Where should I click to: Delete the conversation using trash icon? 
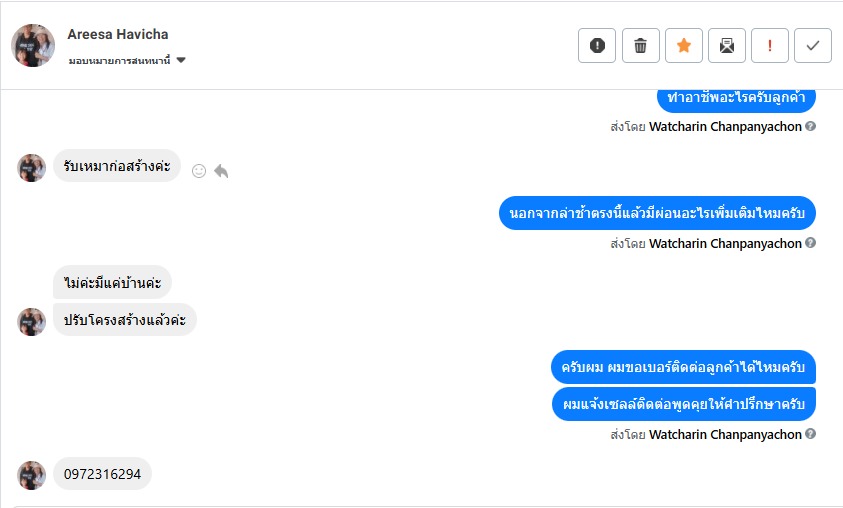[641, 45]
